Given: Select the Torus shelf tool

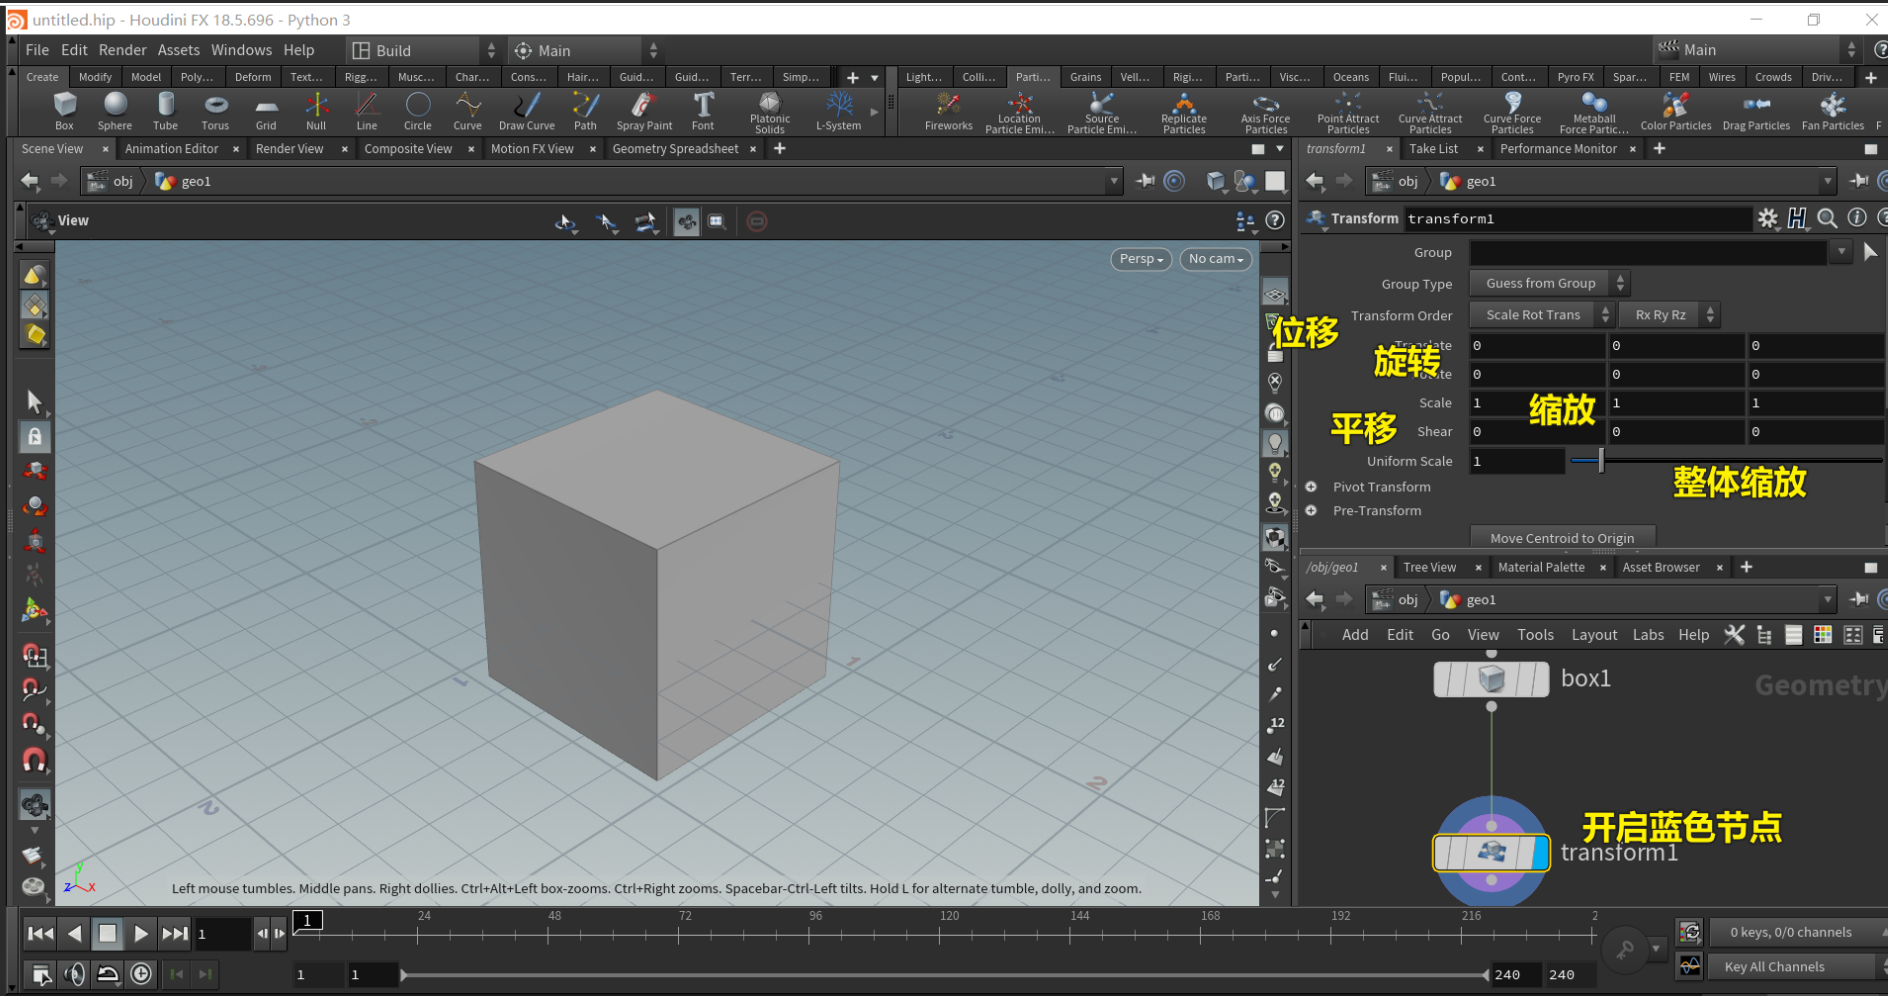Looking at the screenshot, I should pos(215,111).
